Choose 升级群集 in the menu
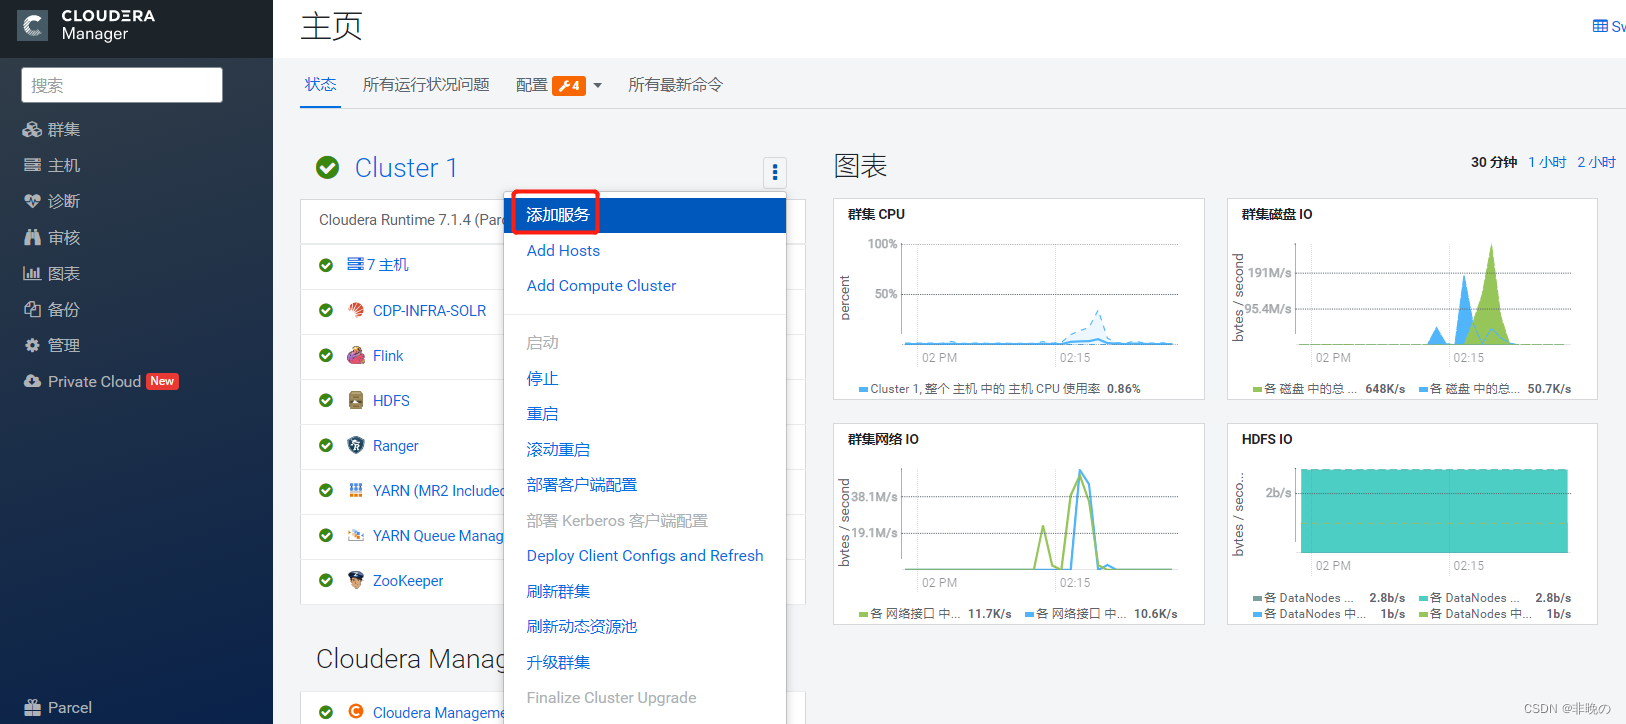The width and height of the screenshot is (1626, 724). 558,663
